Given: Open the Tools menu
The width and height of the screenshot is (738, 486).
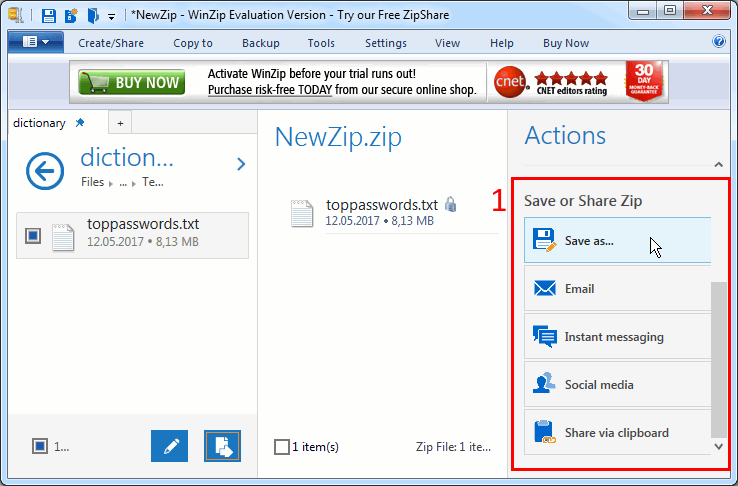Looking at the screenshot, I should pos(321,43).
